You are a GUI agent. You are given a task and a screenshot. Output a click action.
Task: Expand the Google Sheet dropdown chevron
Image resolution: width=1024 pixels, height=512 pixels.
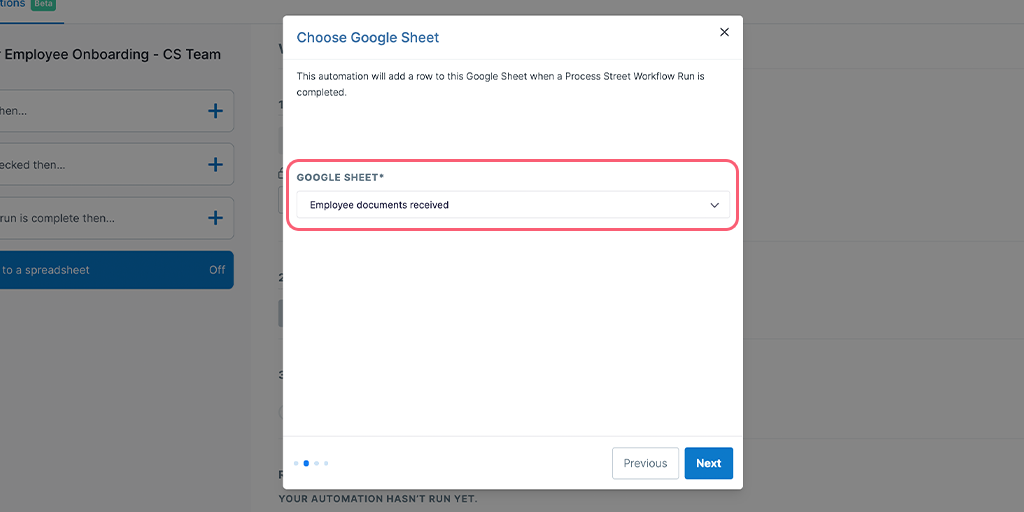click(x=714, y=205)
